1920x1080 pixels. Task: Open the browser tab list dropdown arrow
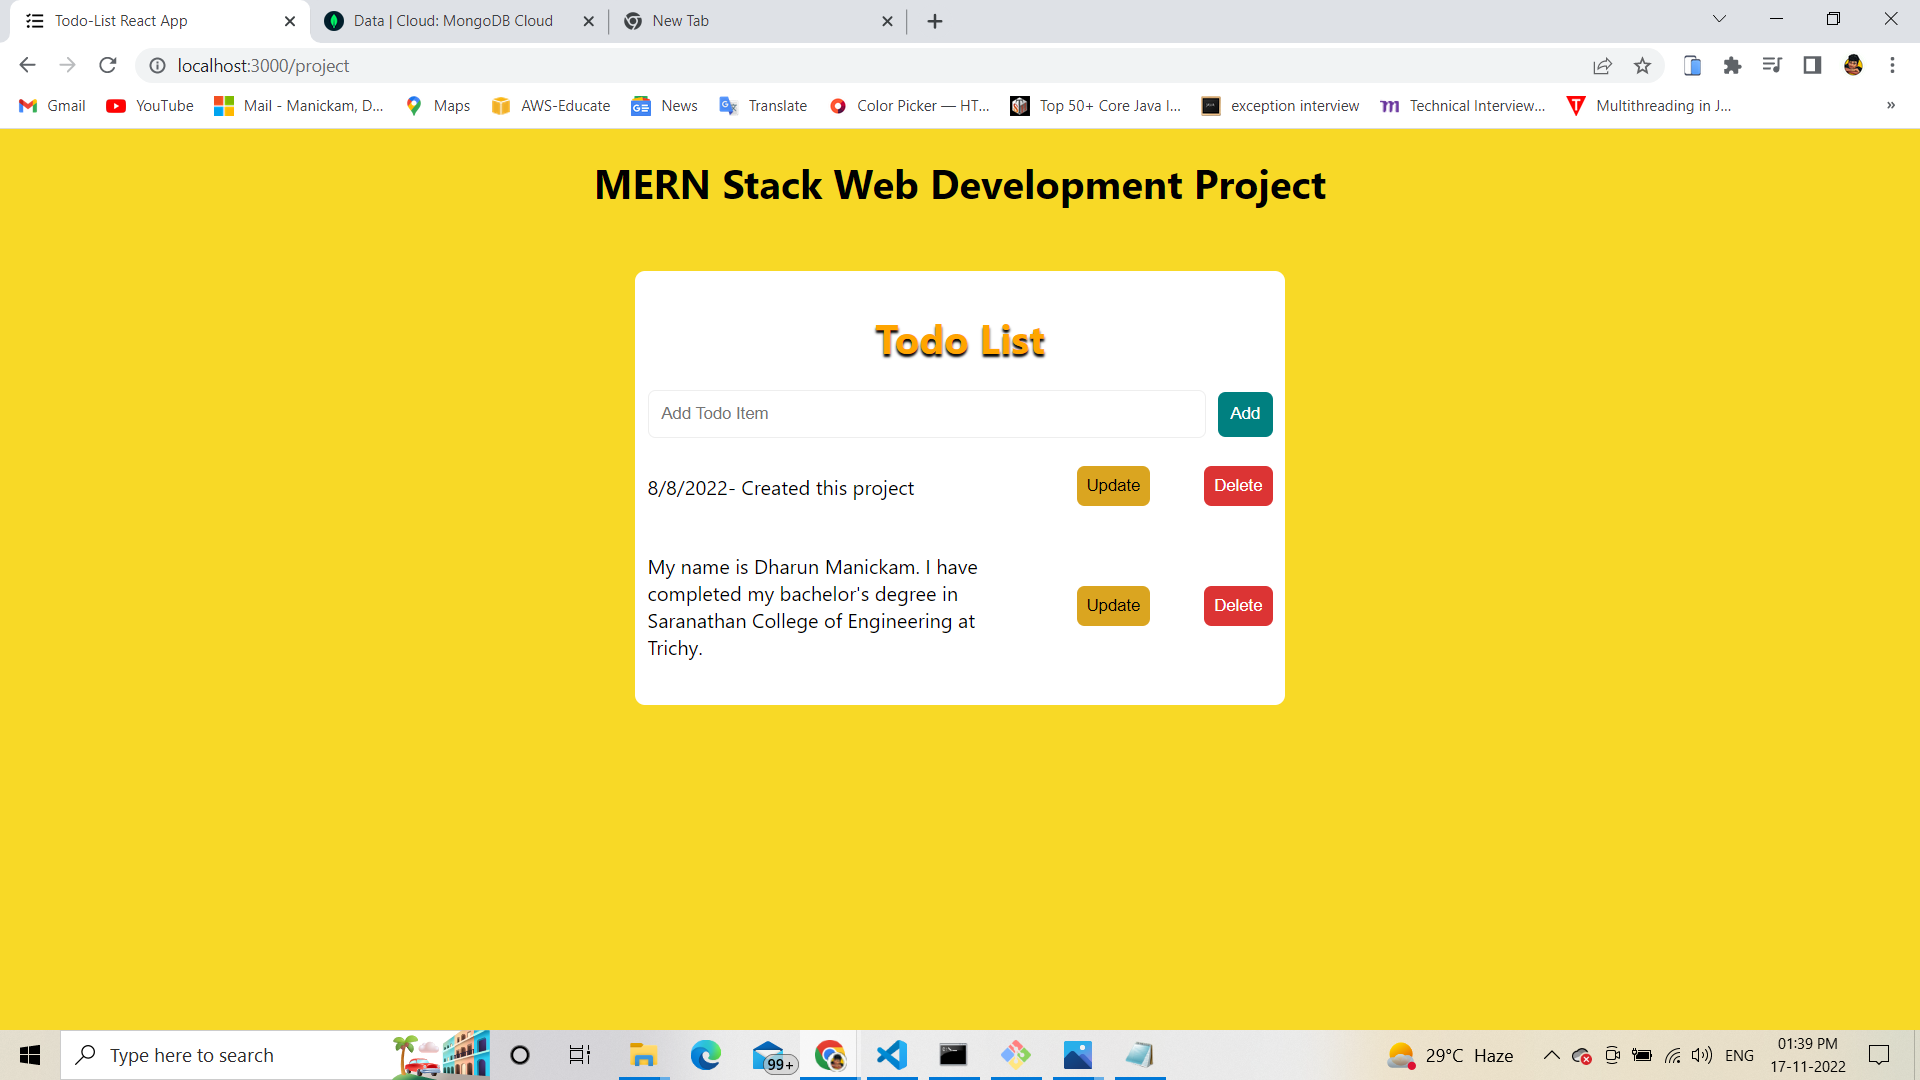click(1719, 18)
